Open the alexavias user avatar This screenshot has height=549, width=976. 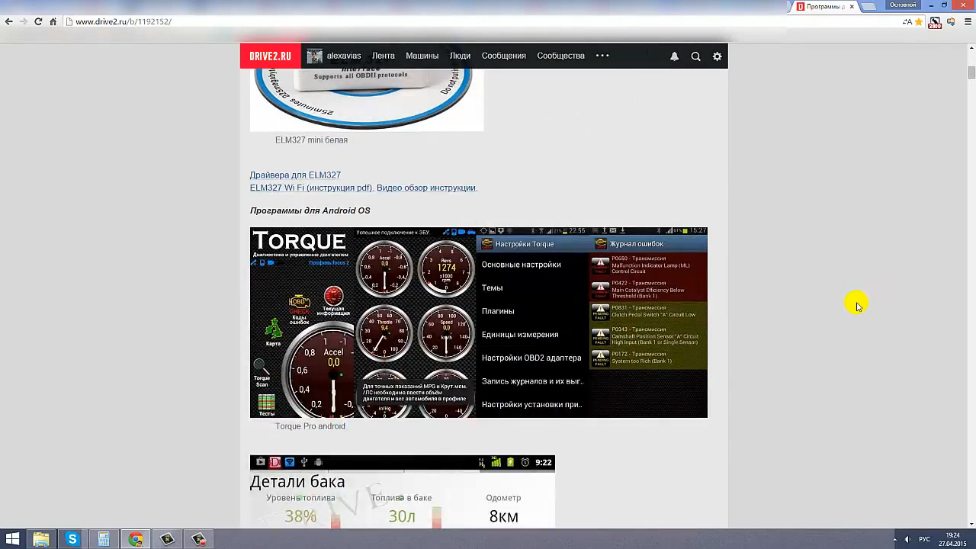point(314,56)
